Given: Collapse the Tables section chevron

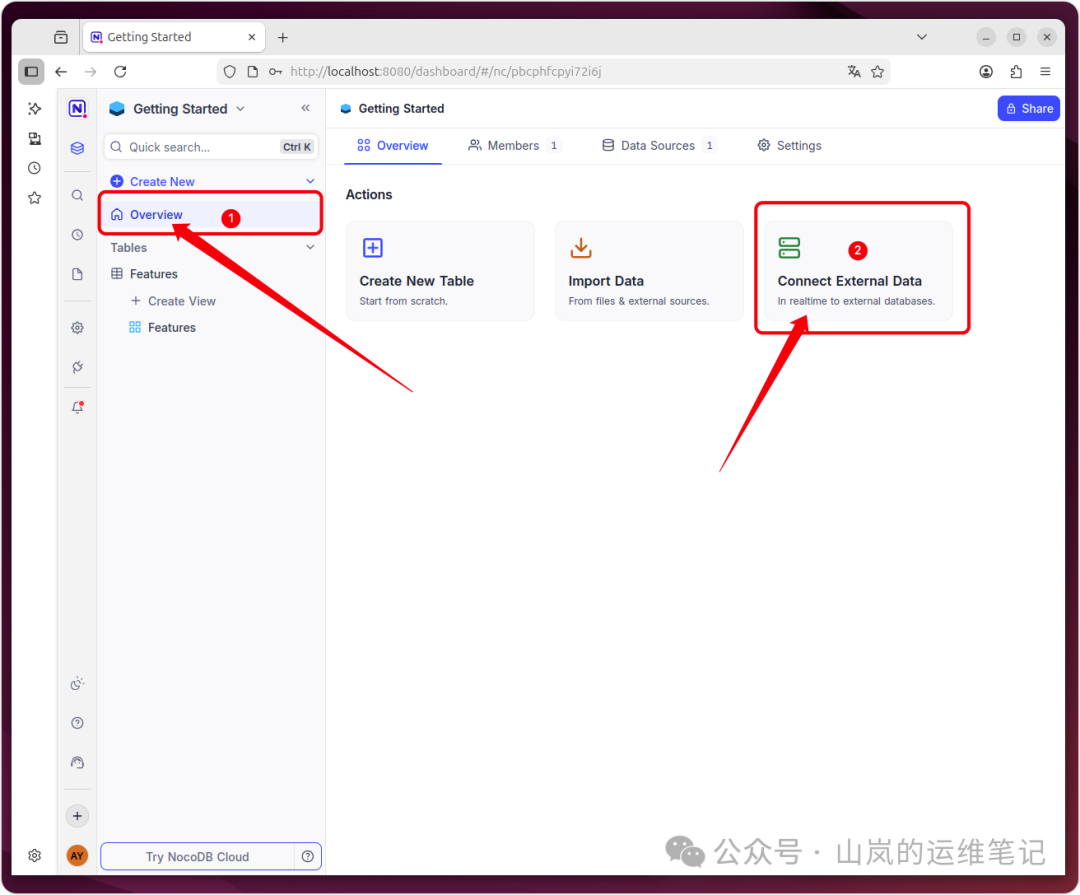Looking at the screenshot, I should 310,247.
